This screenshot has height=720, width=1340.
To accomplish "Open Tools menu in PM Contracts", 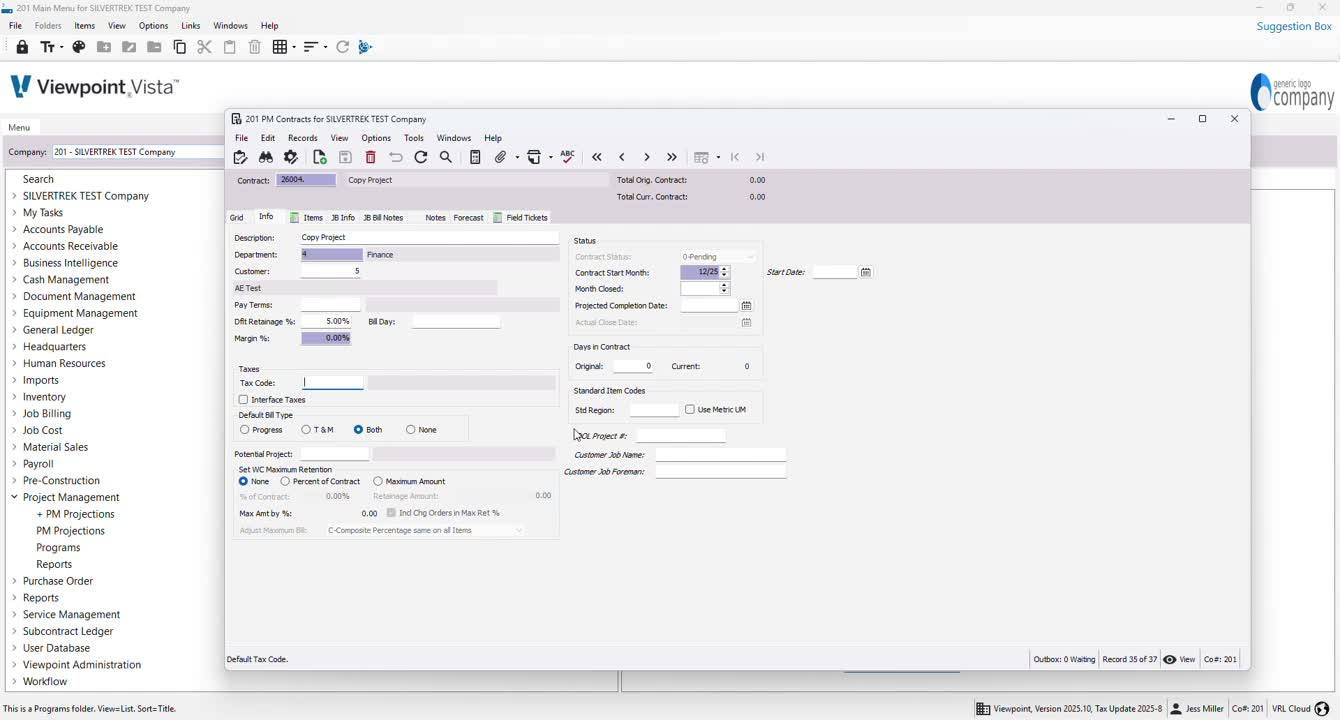I will (x=414, y=138).
